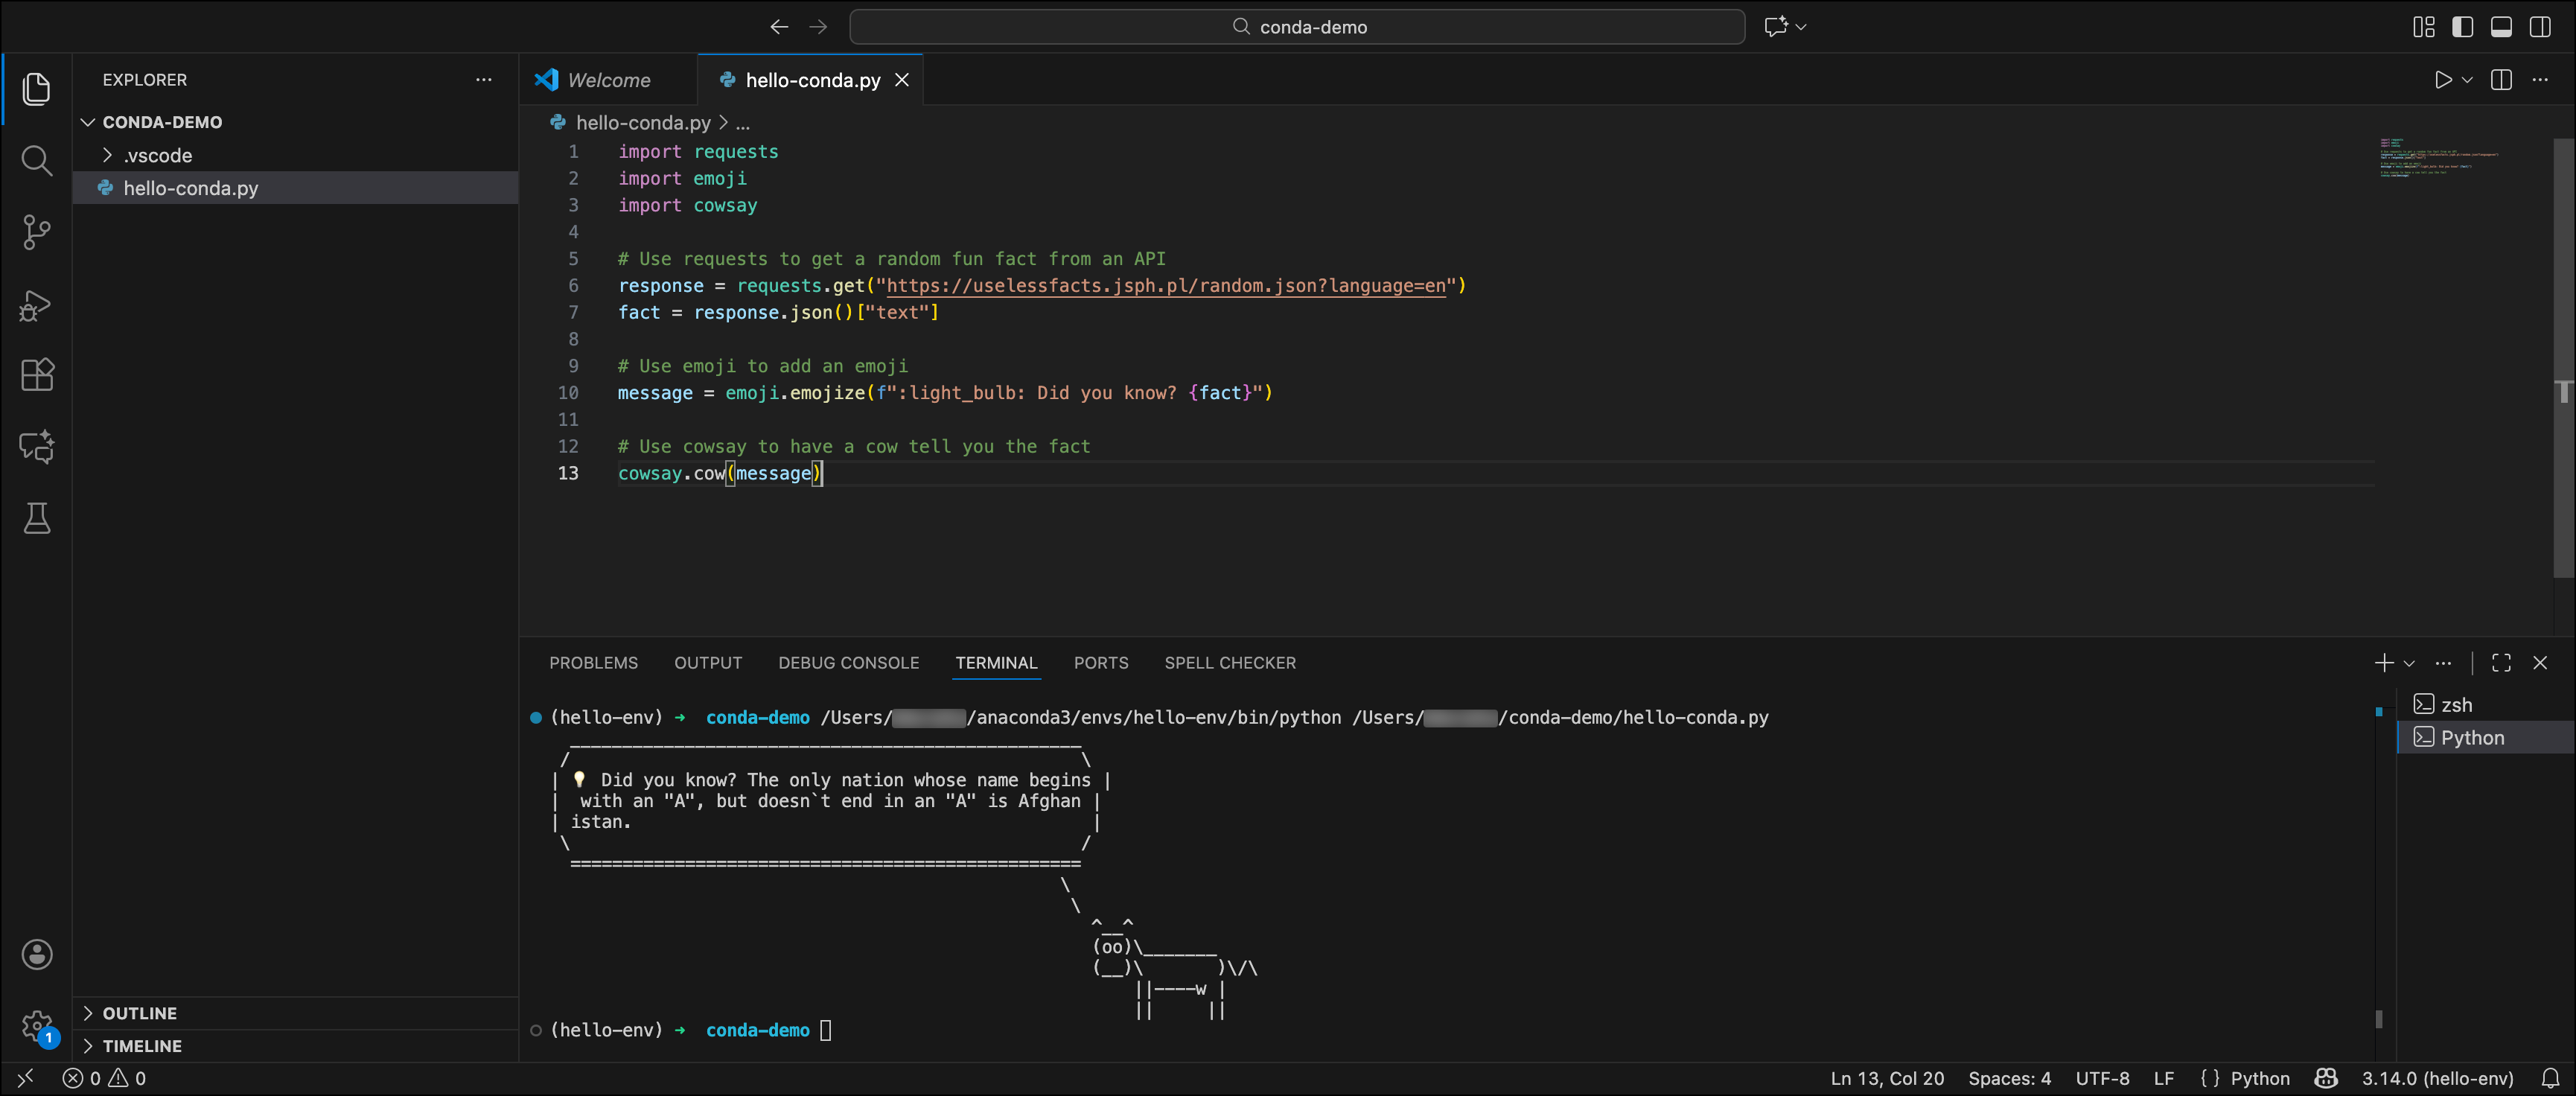
Task: Open the terminal launch profile dropdown
Action: [x=2410, y=662]
